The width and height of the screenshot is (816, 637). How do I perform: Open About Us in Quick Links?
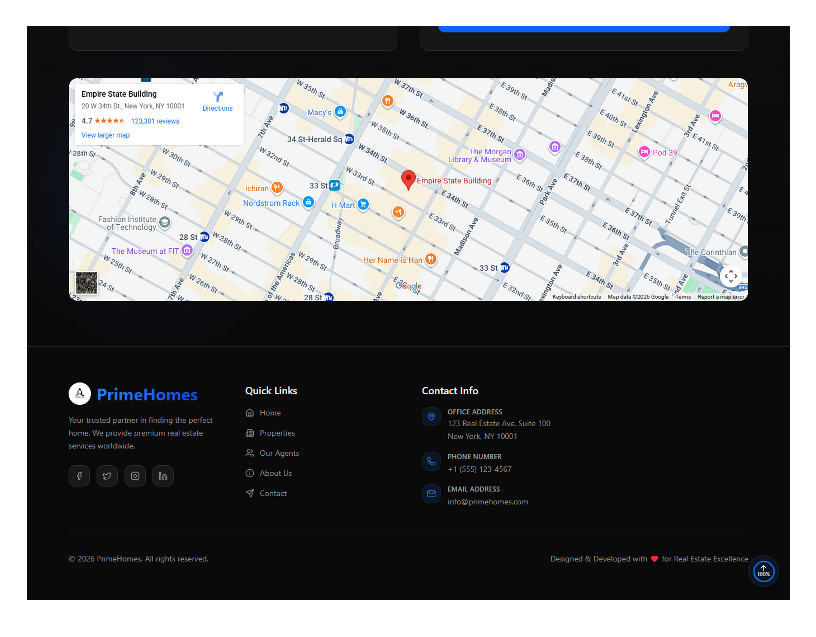click(x=269, y=473)
